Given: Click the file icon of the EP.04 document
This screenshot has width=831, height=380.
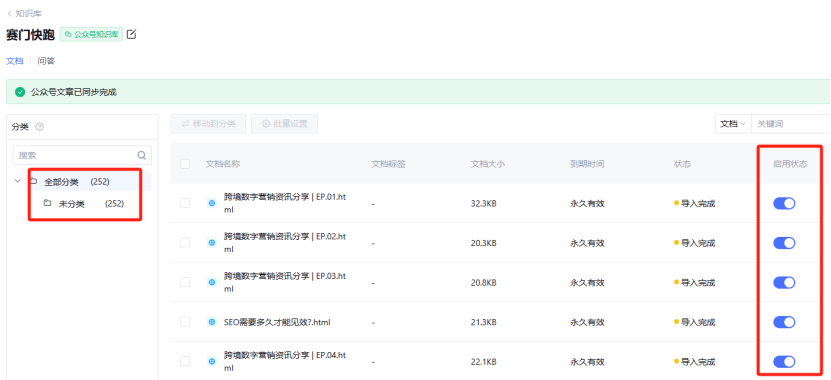Looking at the screenshot, I should click(212, 361).
